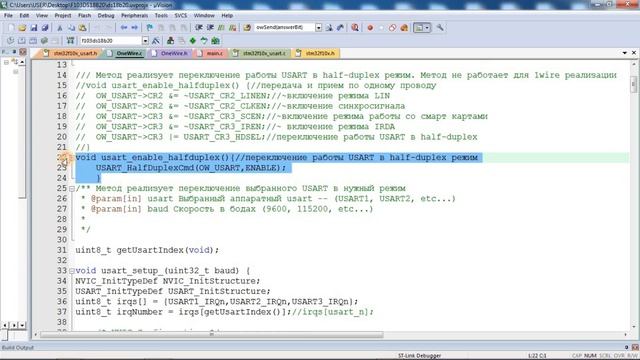Click the Kill all breakpoints icon
The width and height of the screenshot is (640, 360).
tap(404, 28)
